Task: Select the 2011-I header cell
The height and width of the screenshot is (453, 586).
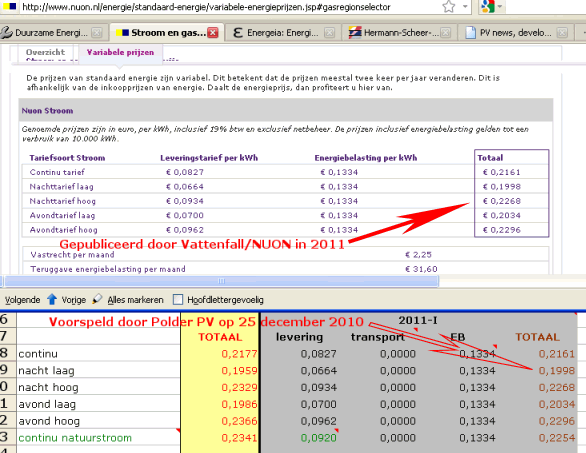Action: click(x=418, y=320)
